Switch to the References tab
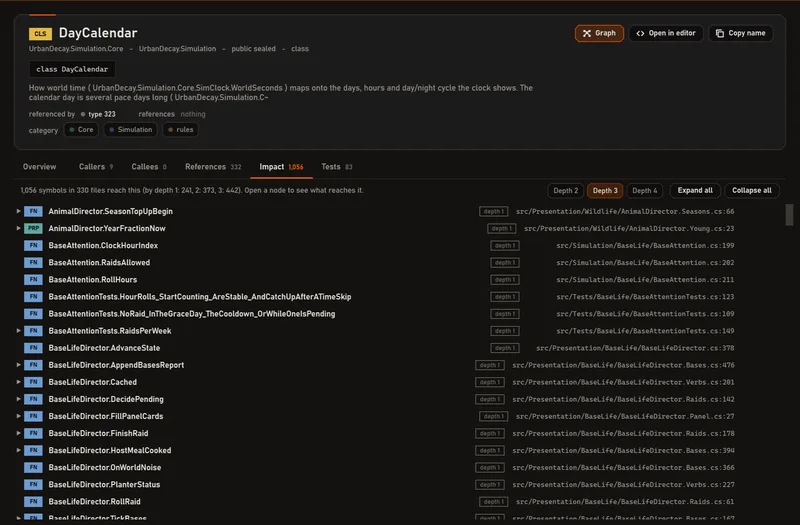The image size is (800, 525). [213, 167]
